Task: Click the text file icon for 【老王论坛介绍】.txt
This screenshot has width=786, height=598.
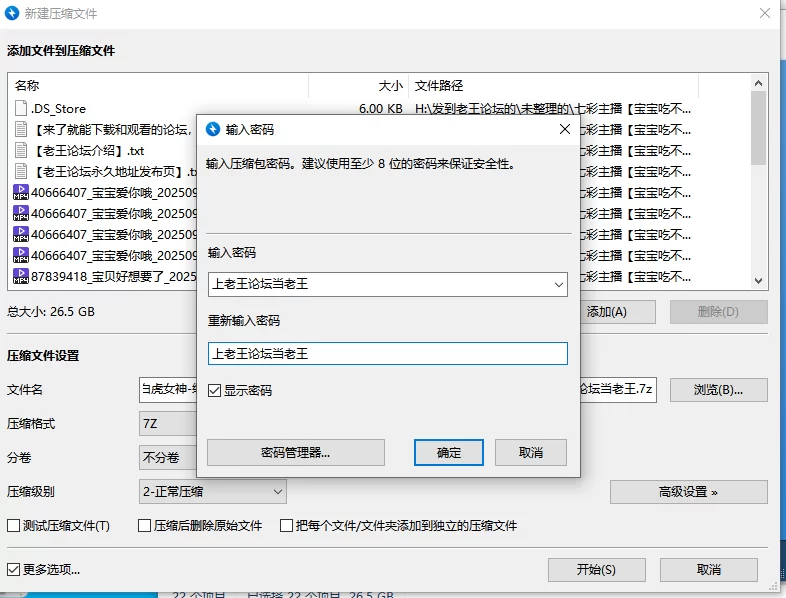Action: point(21,150)
